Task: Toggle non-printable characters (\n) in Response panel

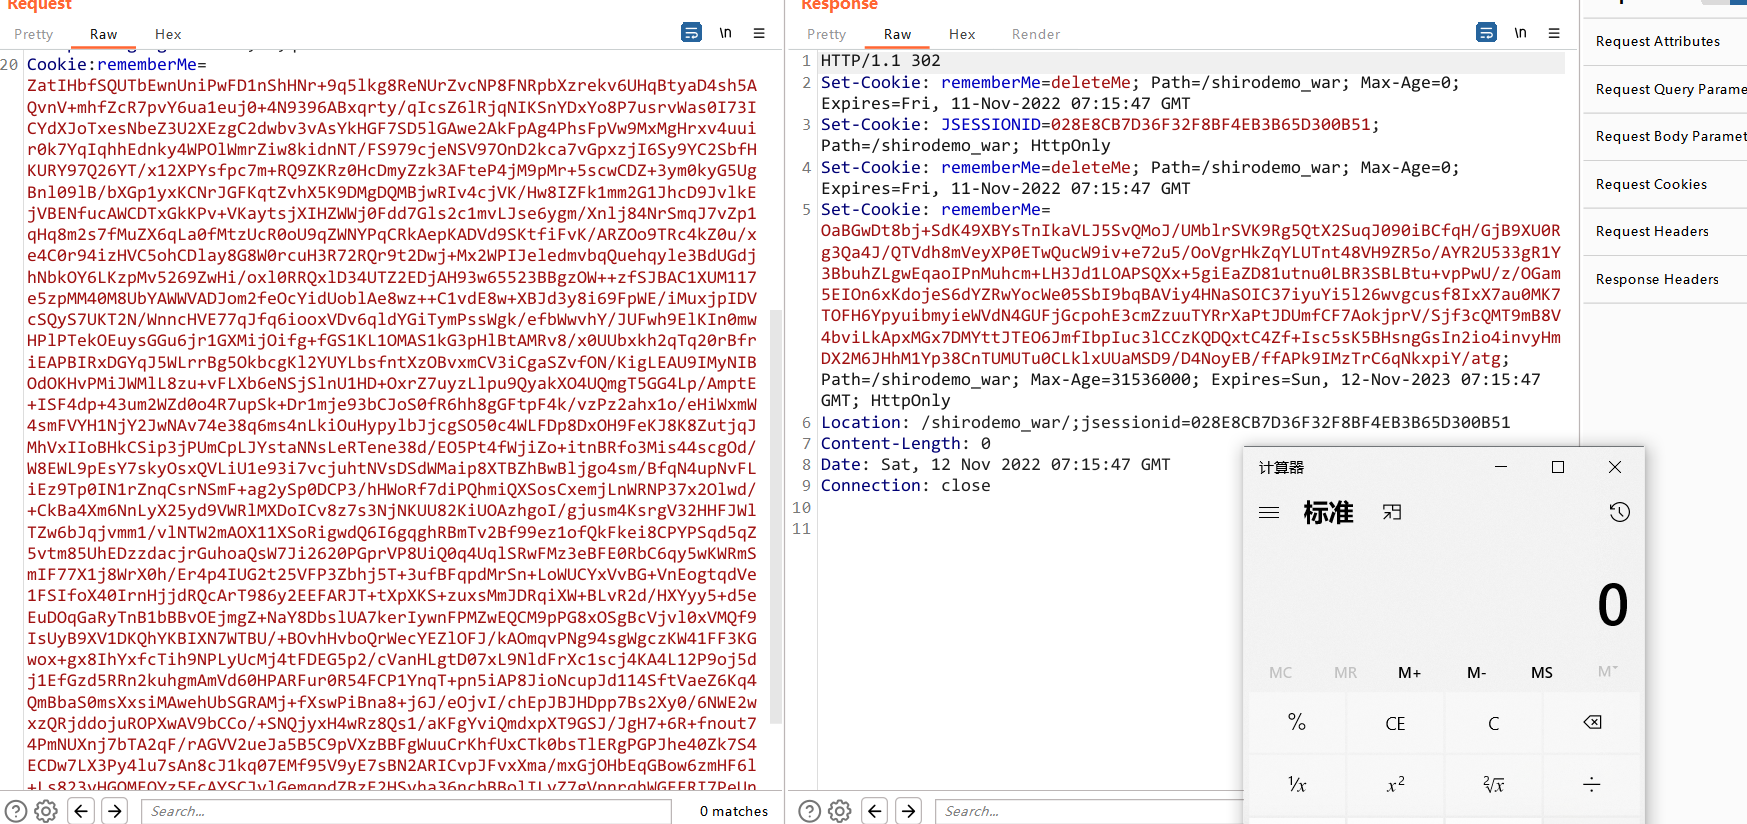Action: pyautogui.click(x=1520, y=33)
